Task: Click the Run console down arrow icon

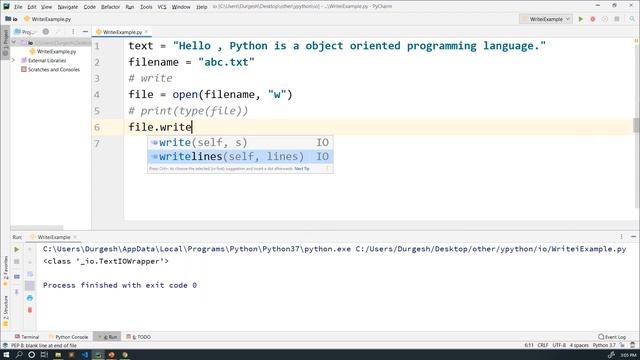Action: (x=30, y=262)
